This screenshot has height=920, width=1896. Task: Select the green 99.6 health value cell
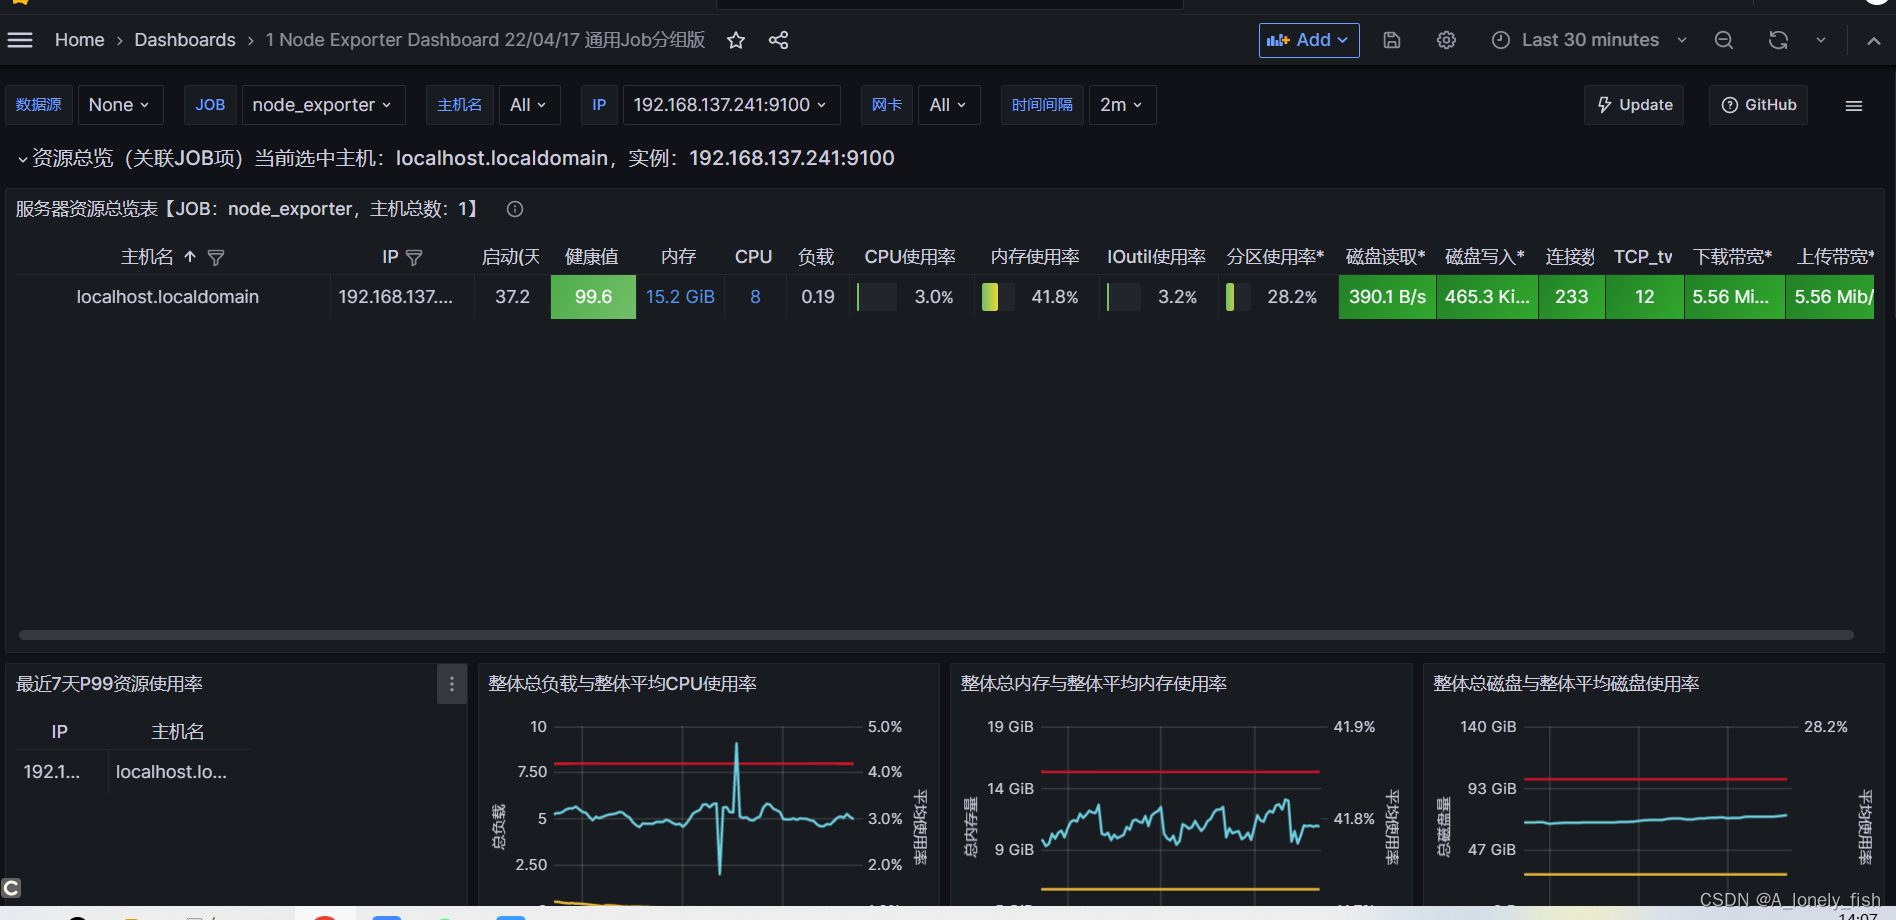pos(592,297)
